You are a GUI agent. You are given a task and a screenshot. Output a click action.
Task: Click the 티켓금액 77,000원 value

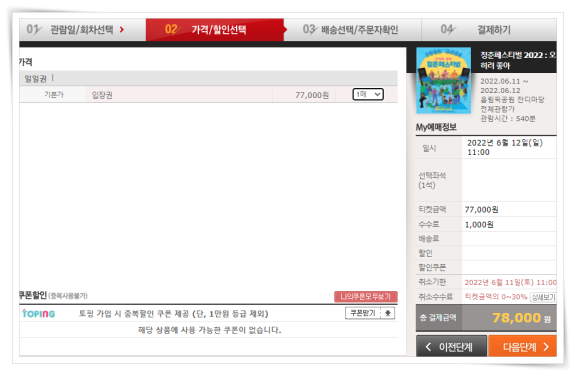[x=482, y=209]
